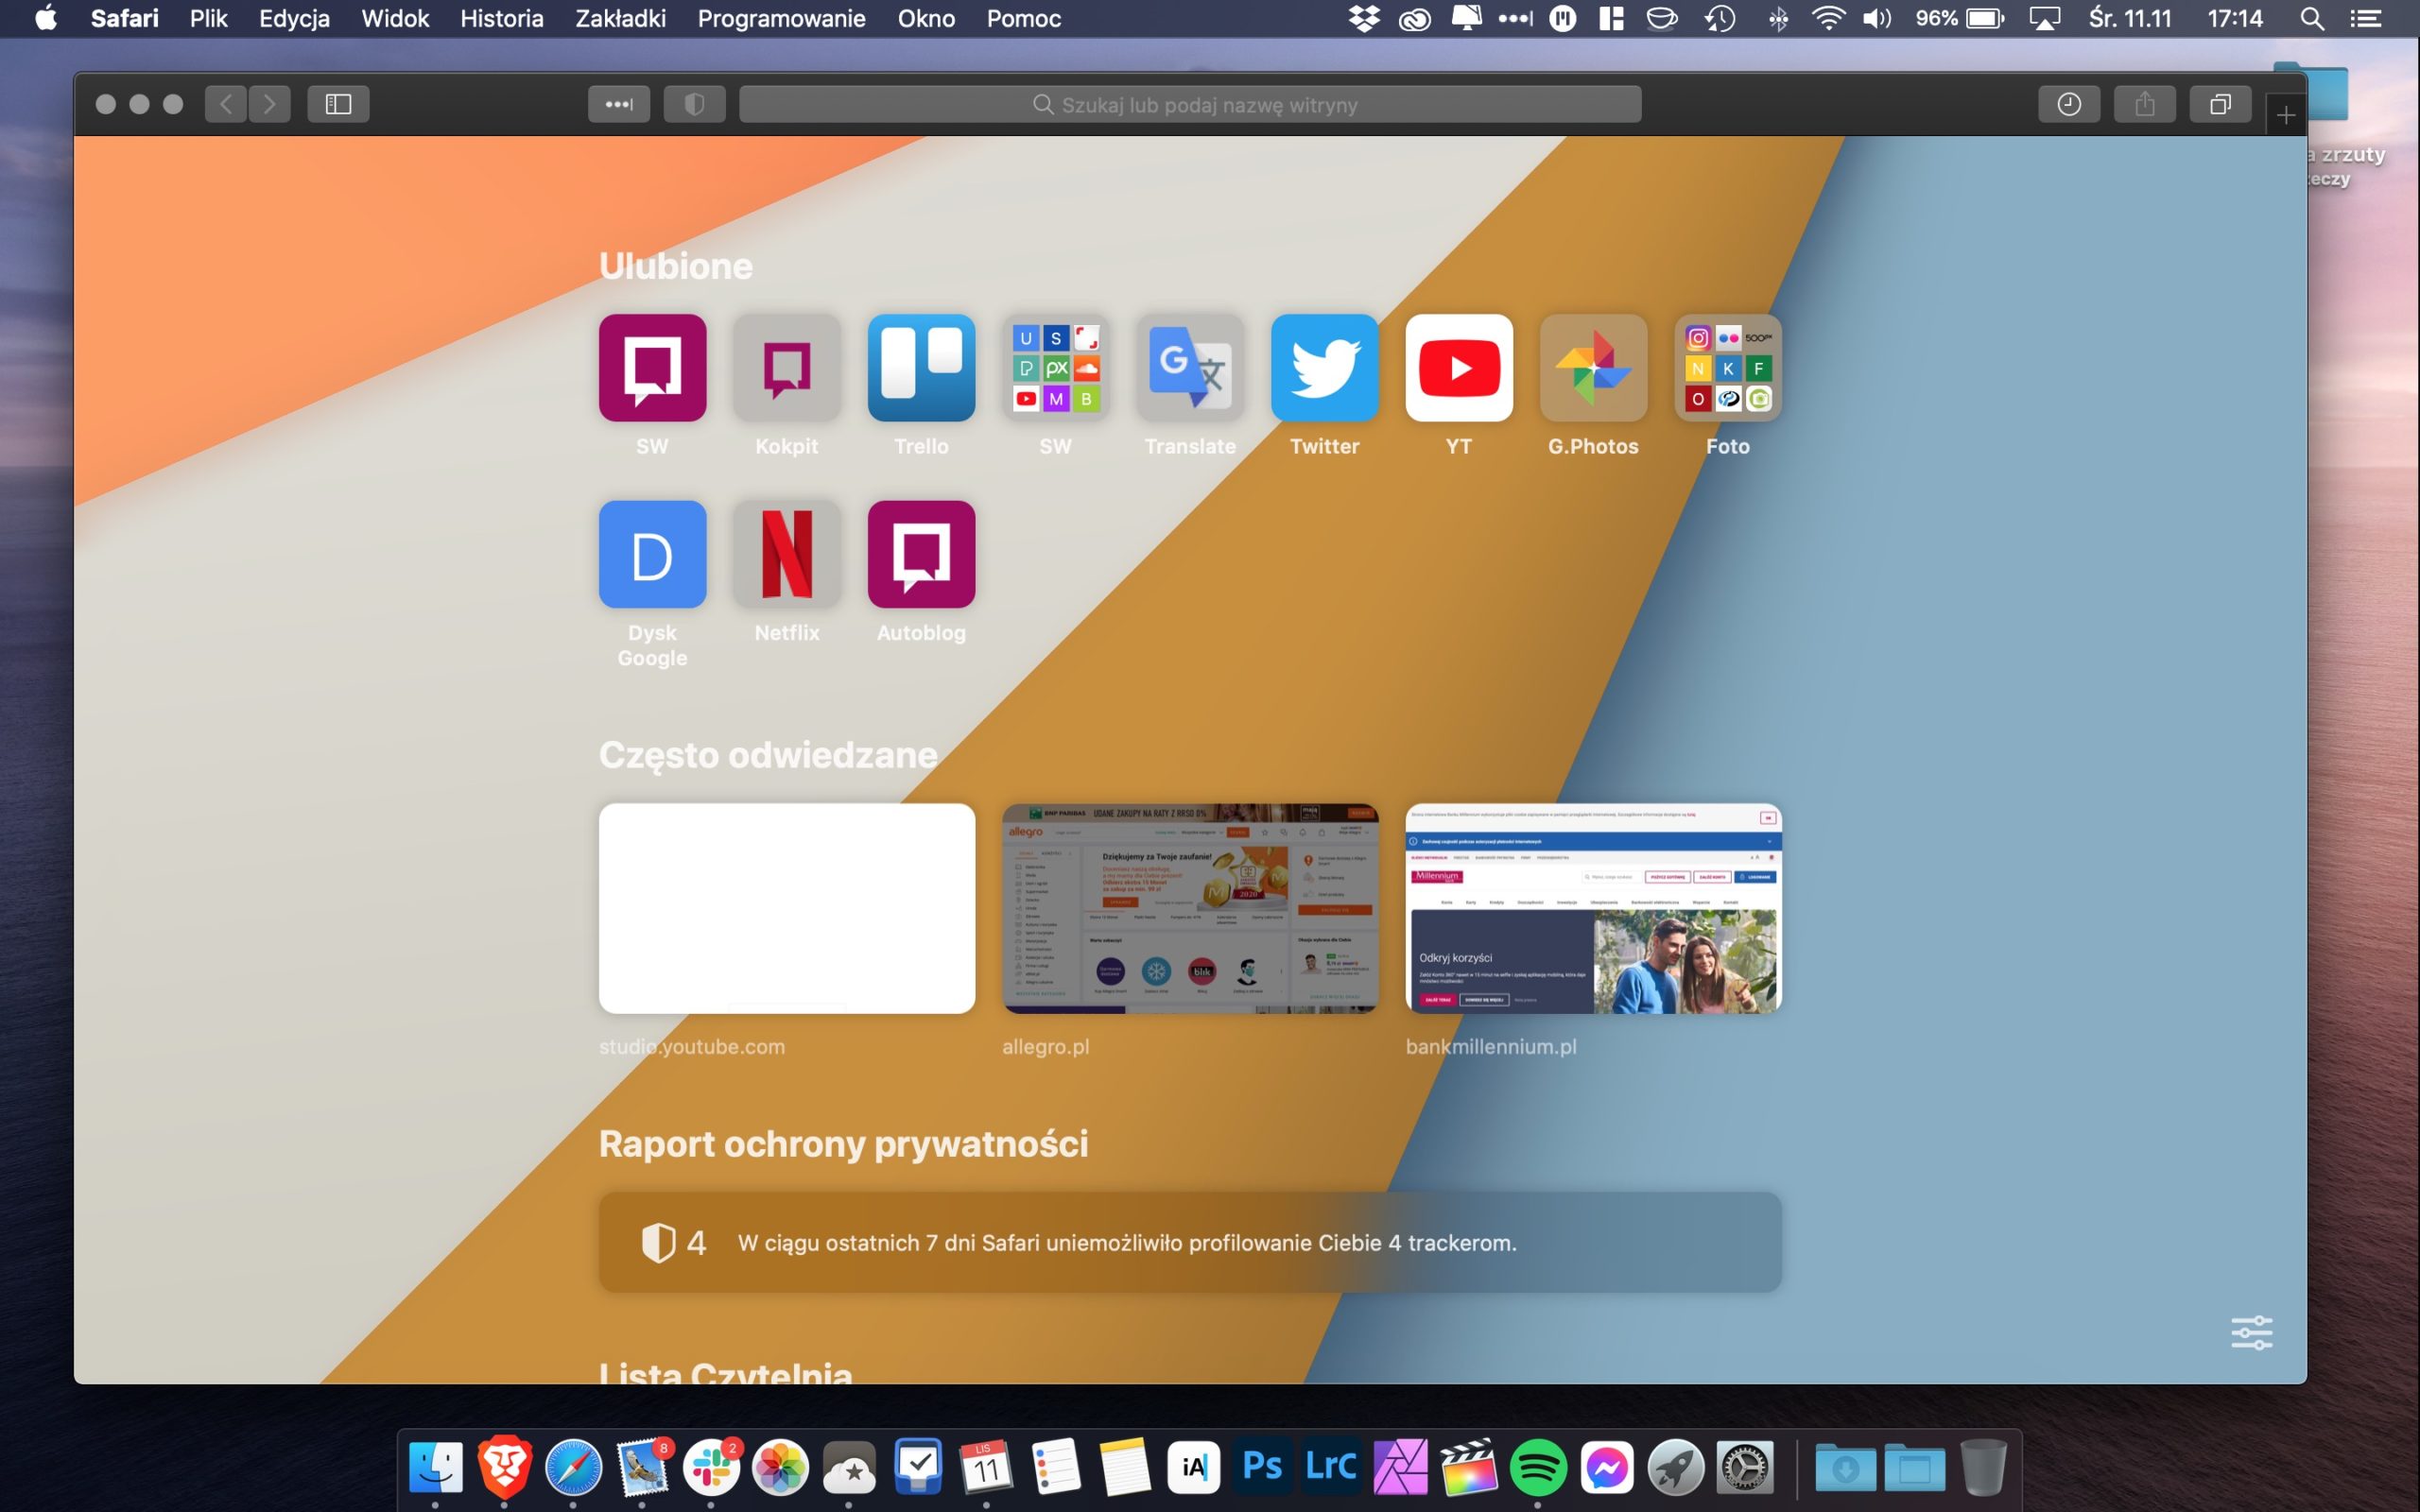Viewport: 2420px width, 1512px height.
Task: Launch iA Writer from the Dock
Action: [x=1193, y=1467]
